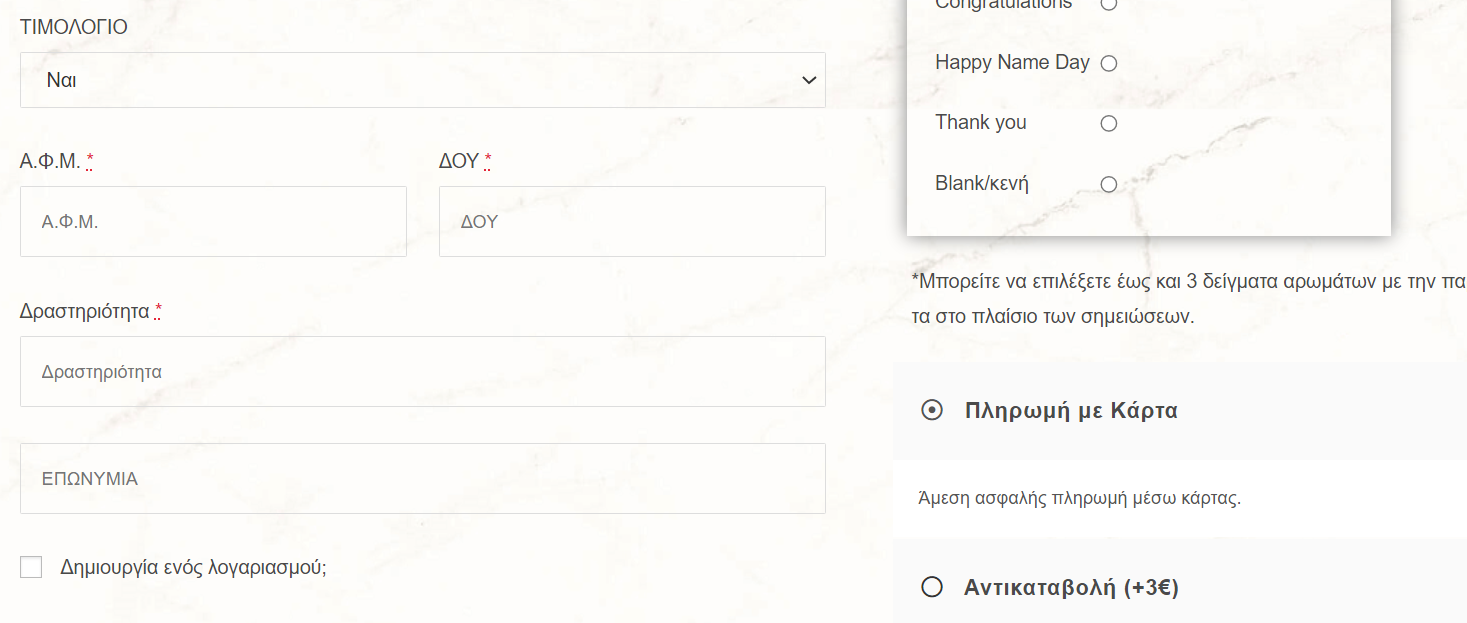Screen dimensions: 1467x623
Task: Focus the ΔΟΥ text field
Action: coord(632,221)
